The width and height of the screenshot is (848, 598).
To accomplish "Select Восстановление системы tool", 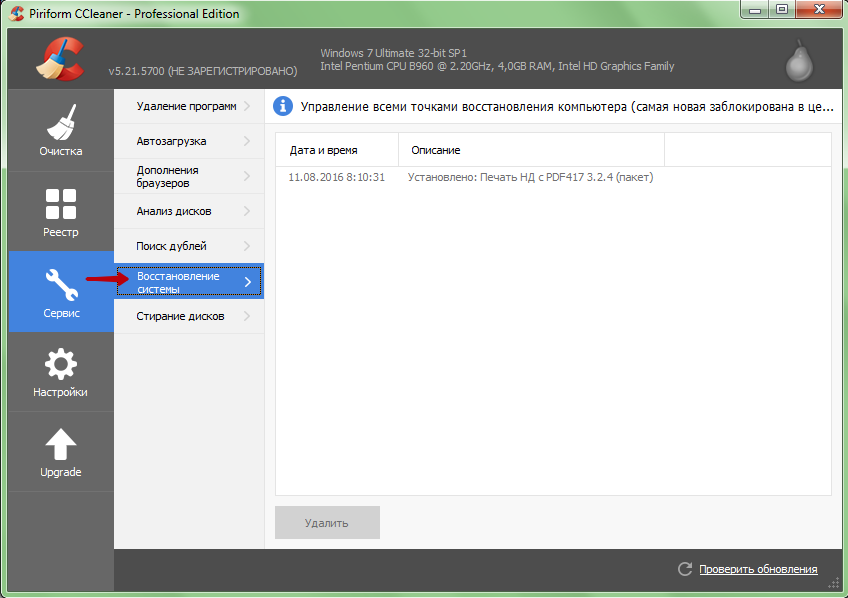I will tap(189, 281).
